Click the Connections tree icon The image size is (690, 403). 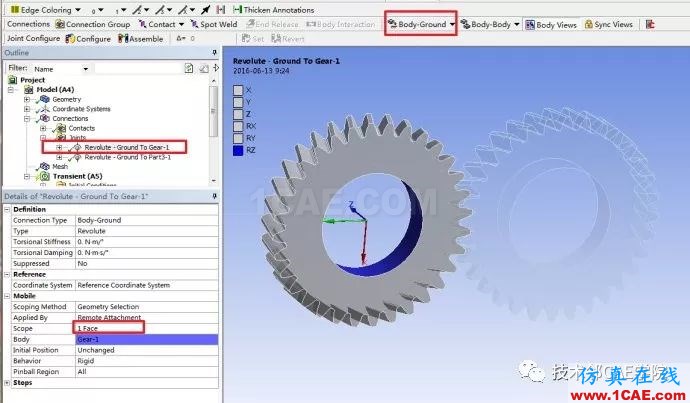pos(45,118)
